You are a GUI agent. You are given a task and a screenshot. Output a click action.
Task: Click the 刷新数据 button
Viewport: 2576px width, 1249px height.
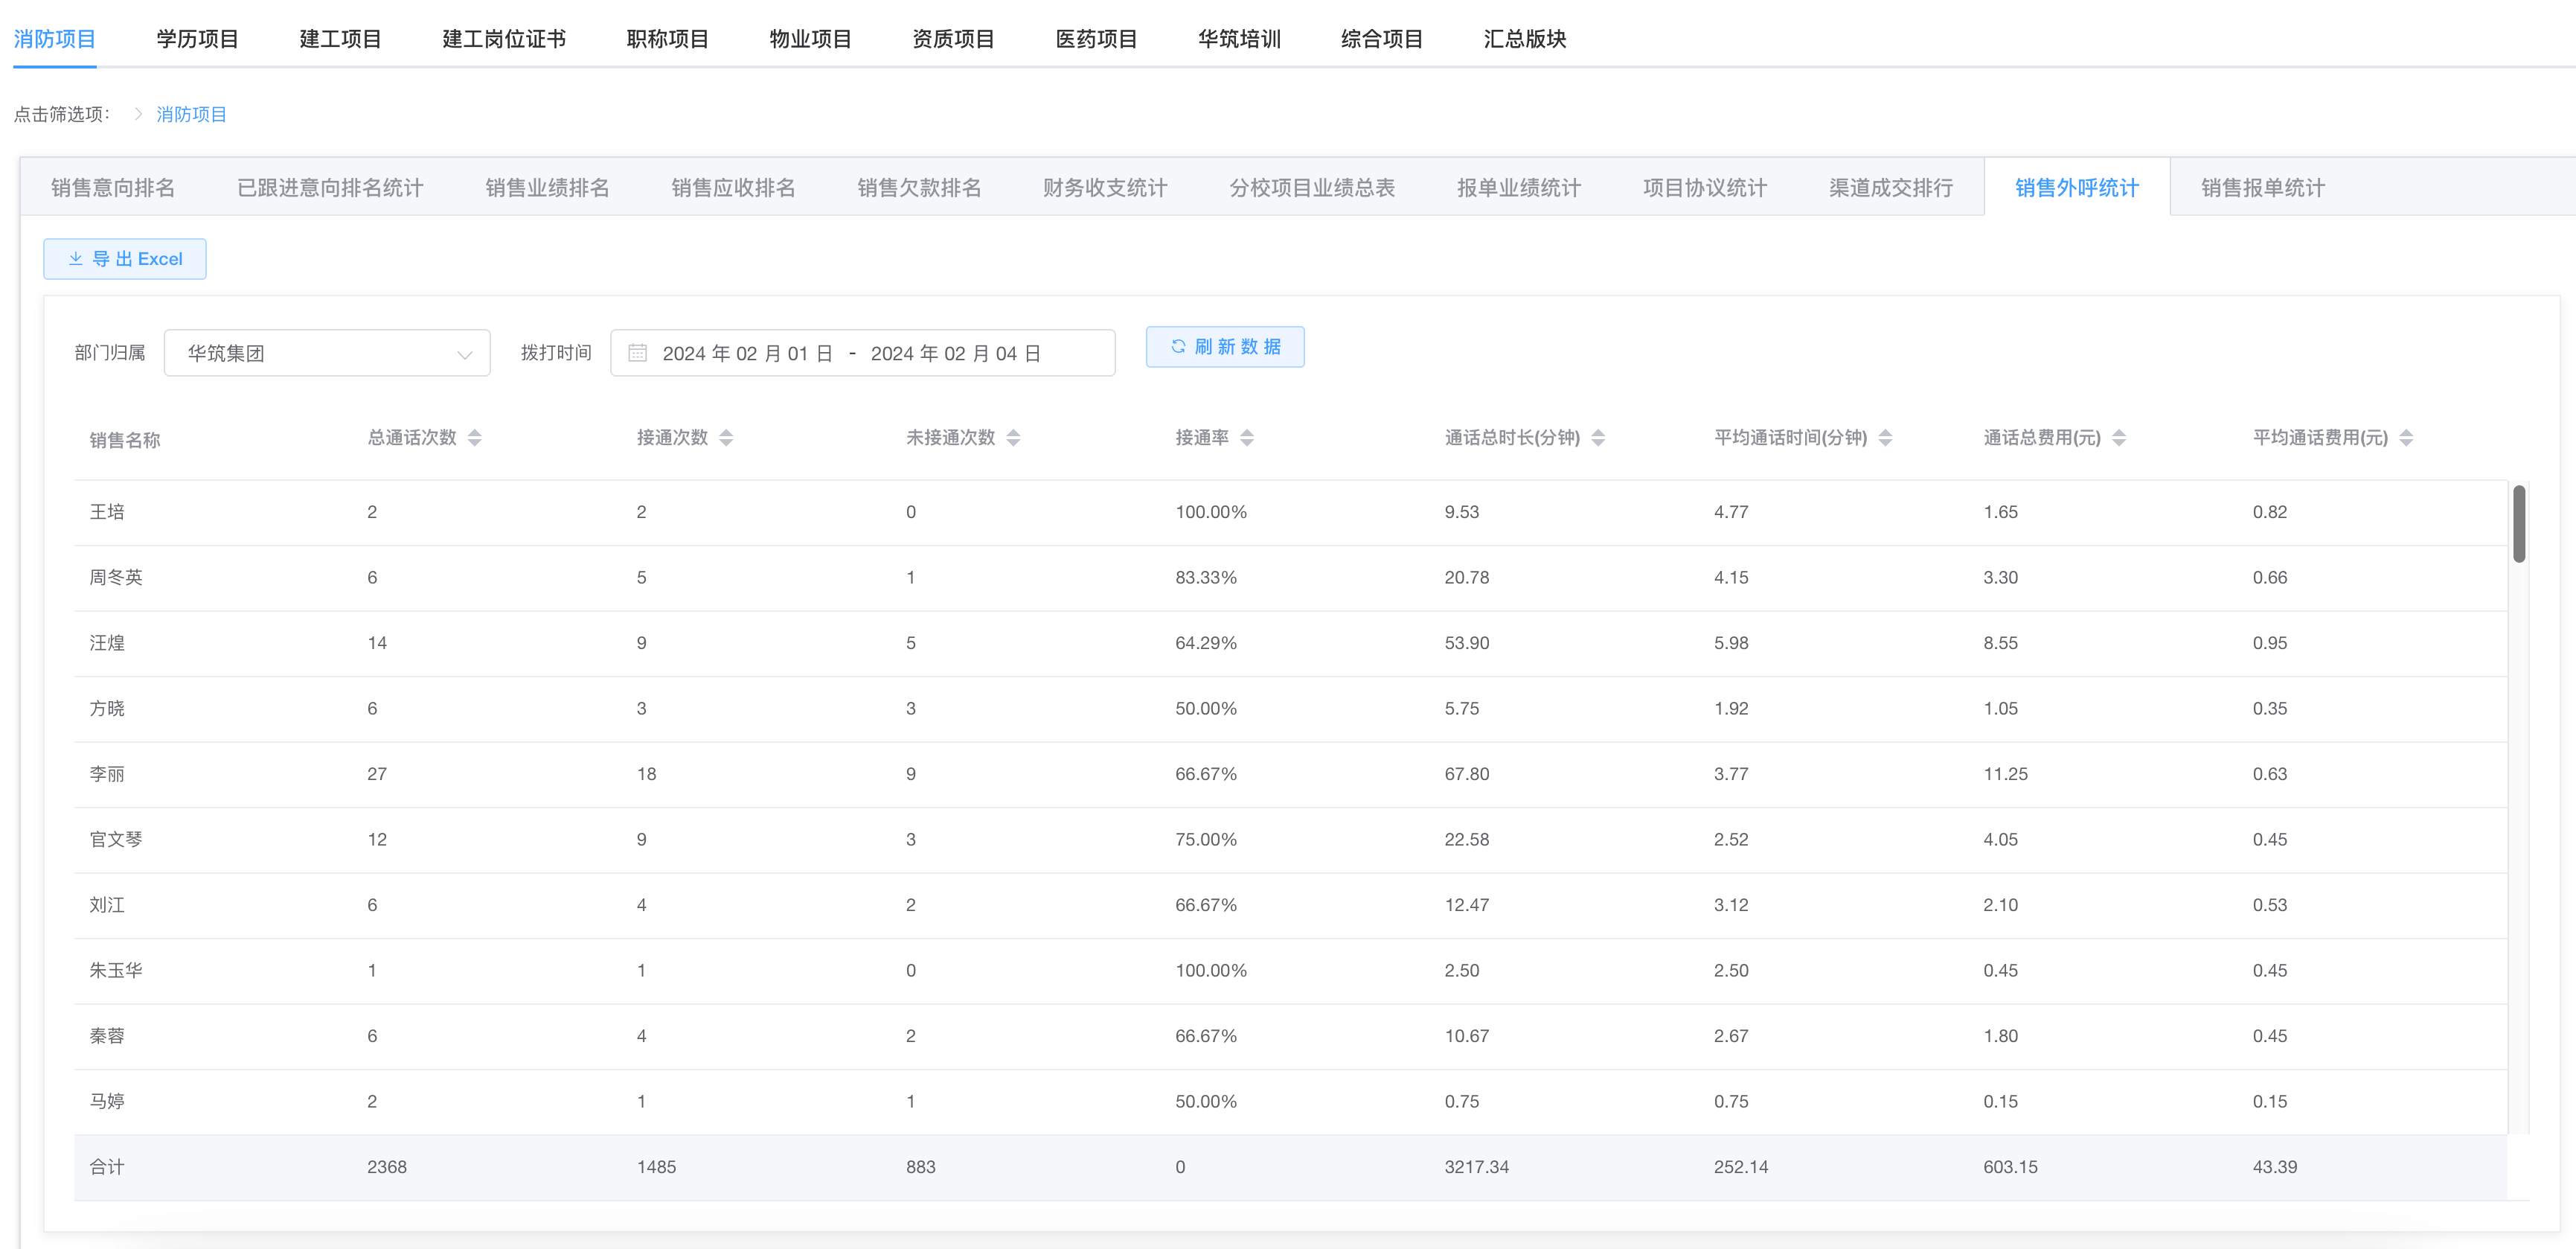1224,347
